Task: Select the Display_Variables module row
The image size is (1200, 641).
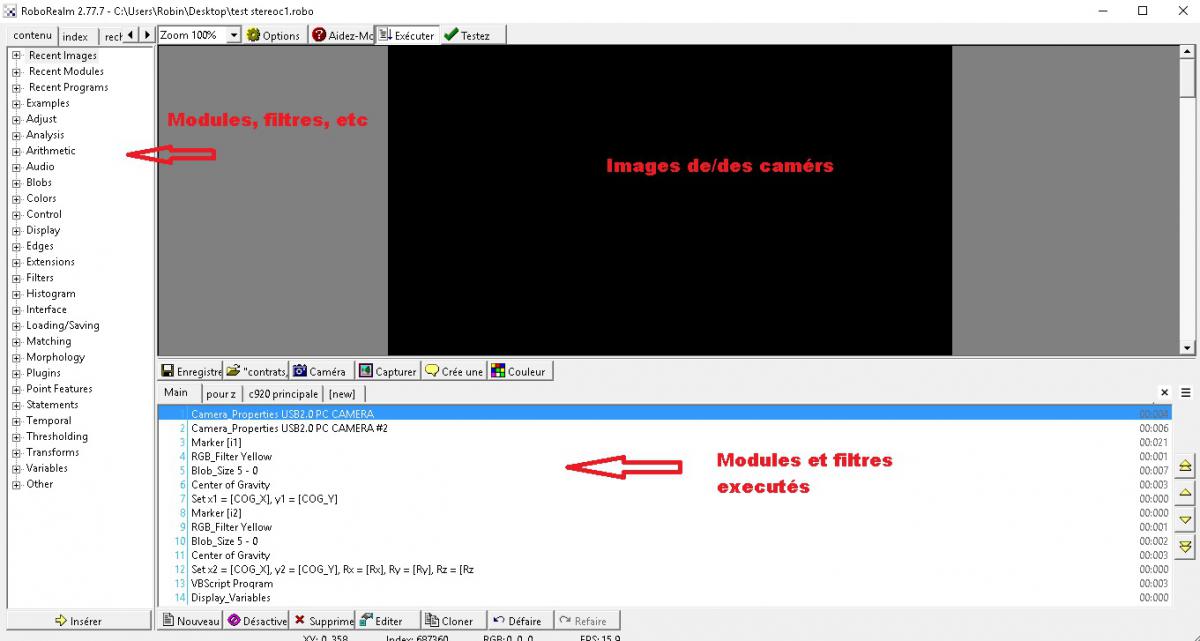Action: (663, 597)
